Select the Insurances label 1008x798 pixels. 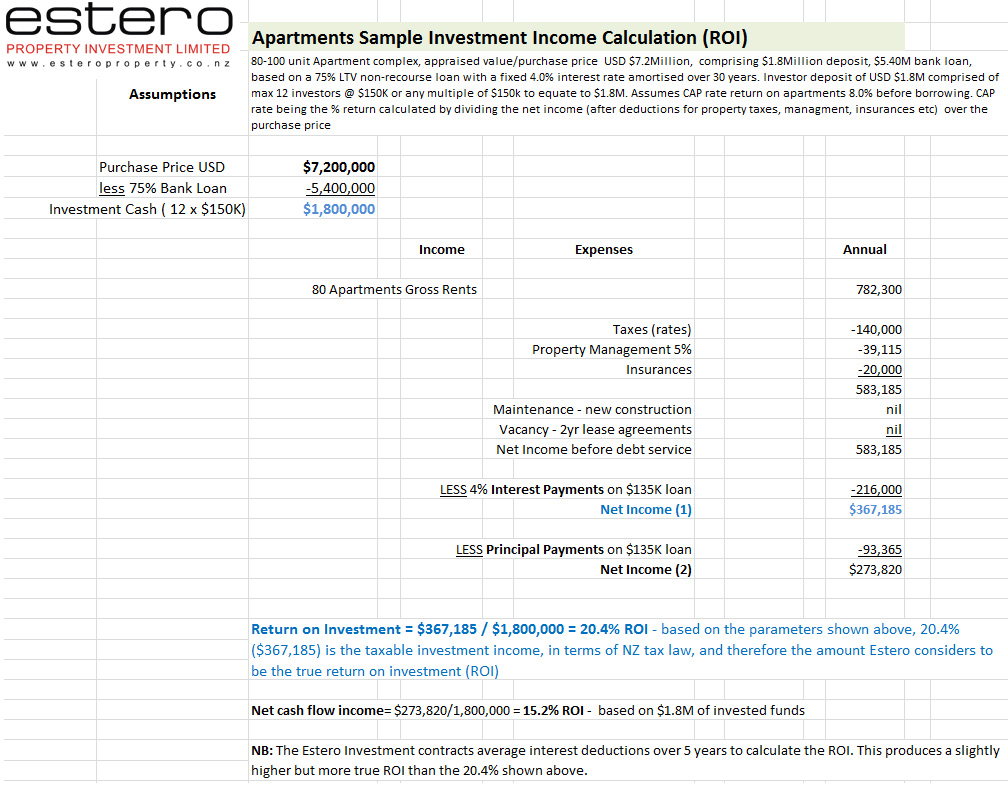tap(659, 369)
